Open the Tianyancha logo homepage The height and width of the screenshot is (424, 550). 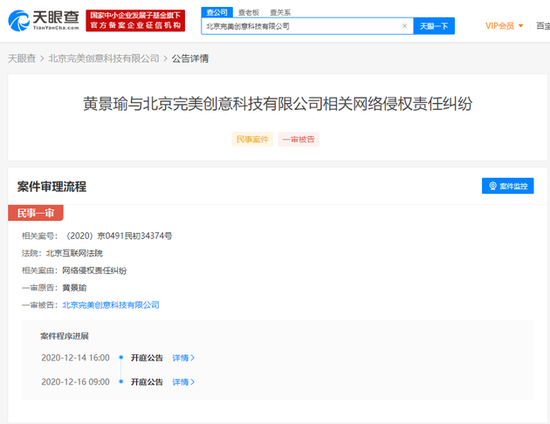tap(43, 20)
